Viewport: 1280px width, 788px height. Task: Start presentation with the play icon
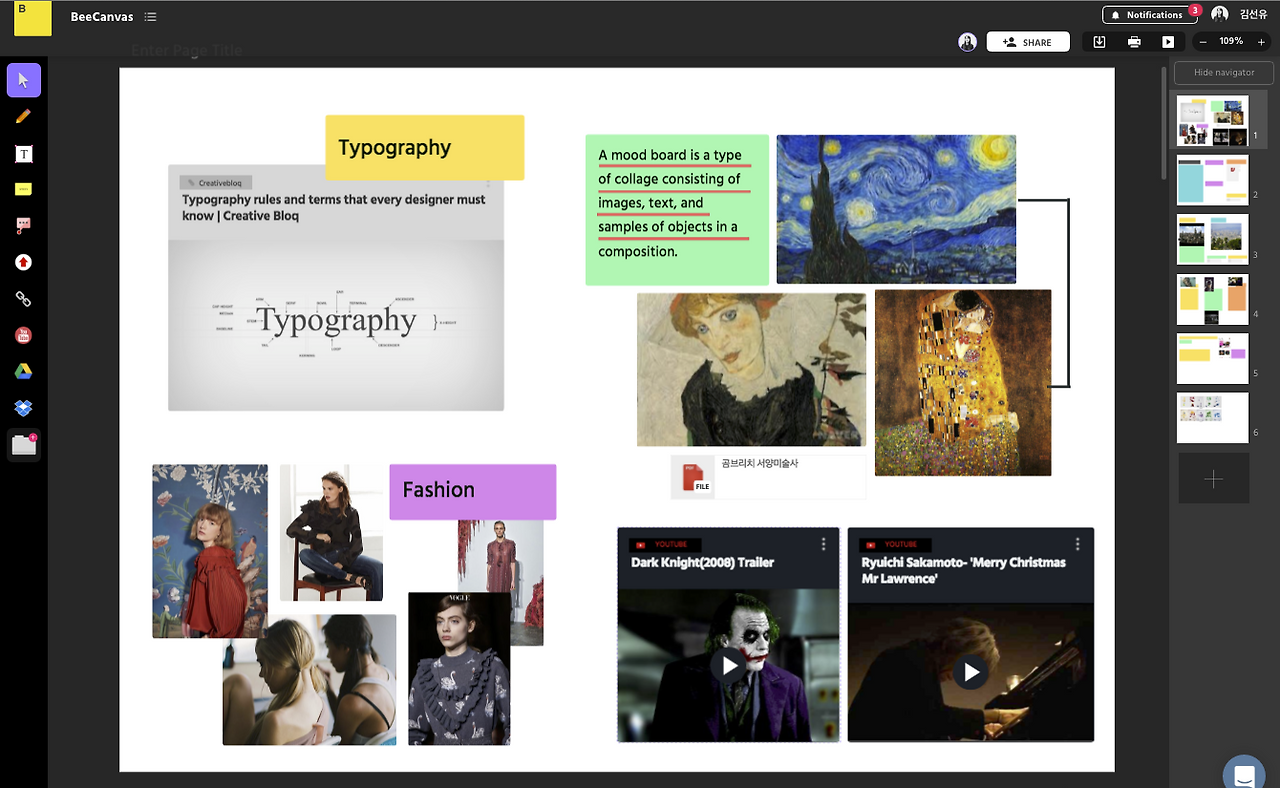pos(1168,42)
